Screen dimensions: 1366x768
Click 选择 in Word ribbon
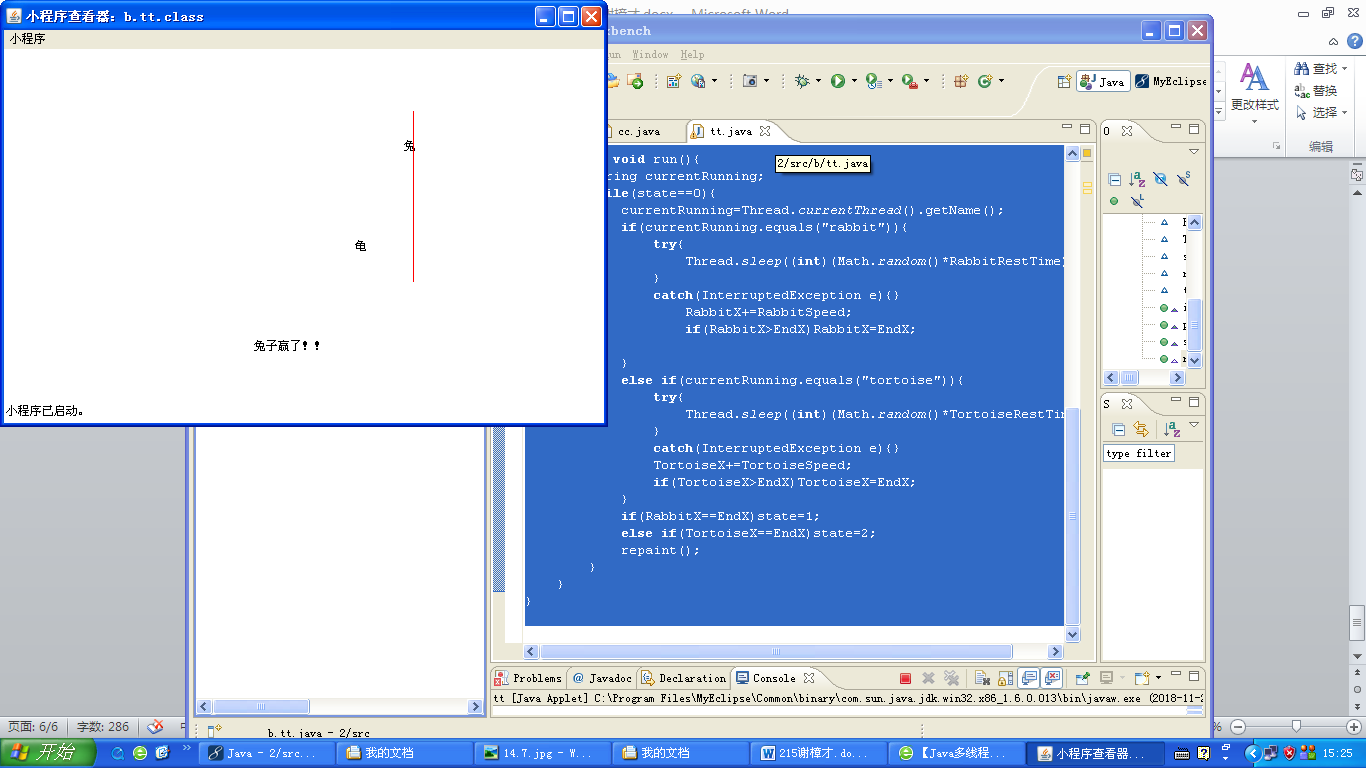pyautogui.click(x=1321, y=112)
